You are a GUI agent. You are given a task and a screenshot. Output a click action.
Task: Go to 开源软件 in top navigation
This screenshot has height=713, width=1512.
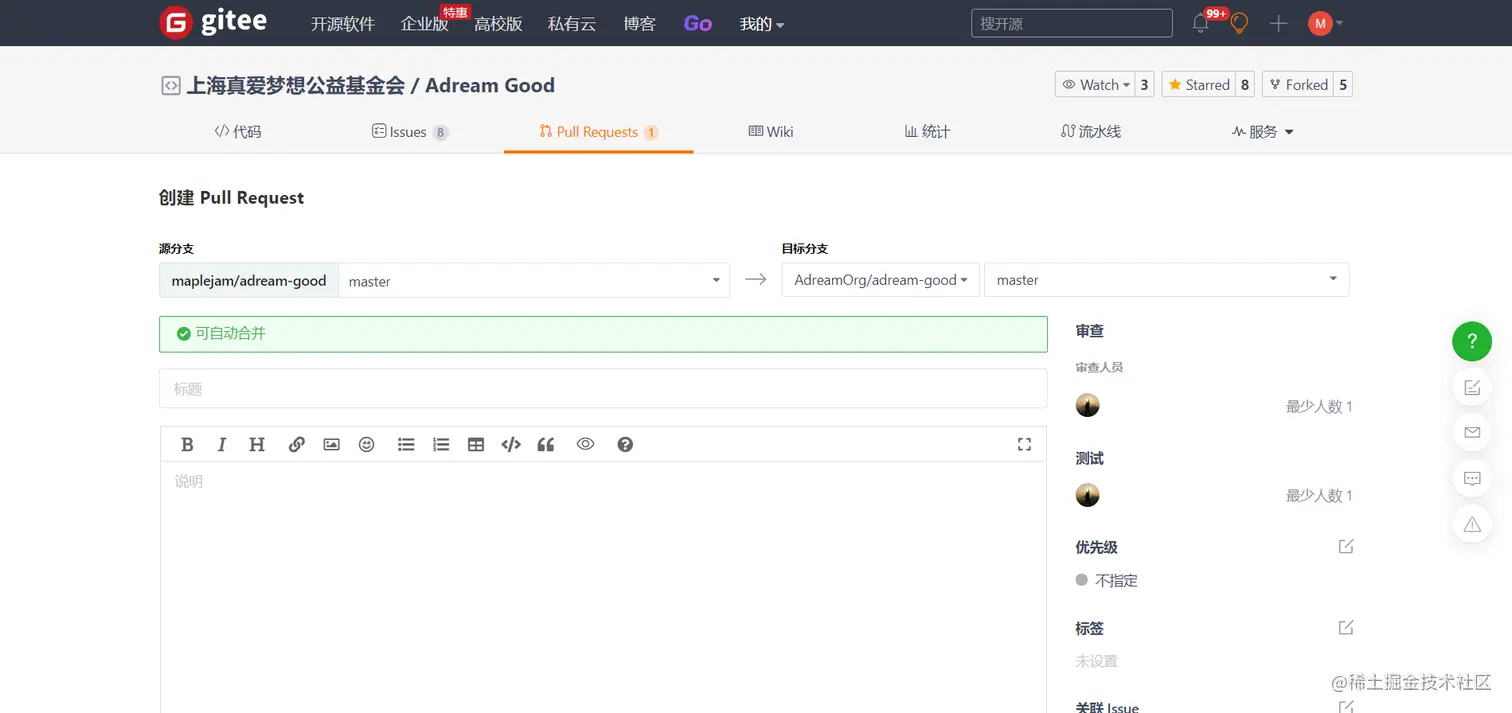[342, 24]
